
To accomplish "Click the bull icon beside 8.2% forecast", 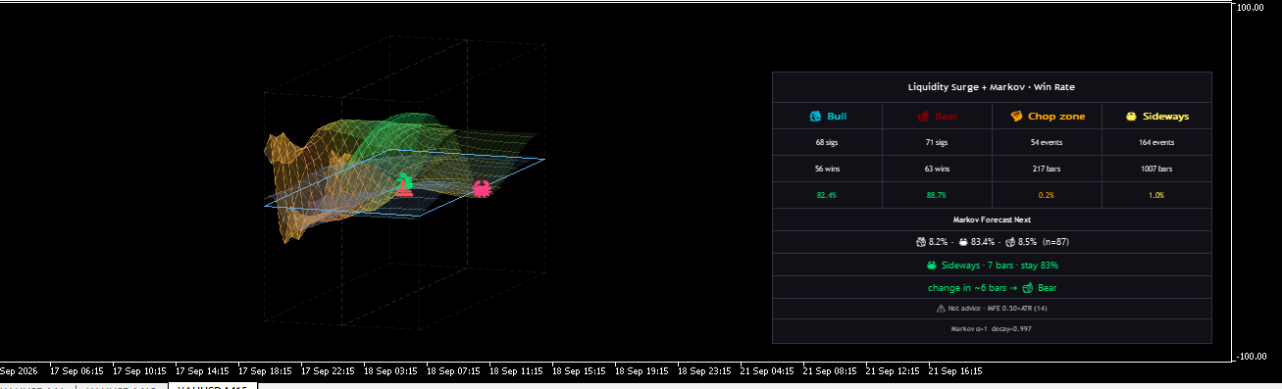I will point(921,241).
